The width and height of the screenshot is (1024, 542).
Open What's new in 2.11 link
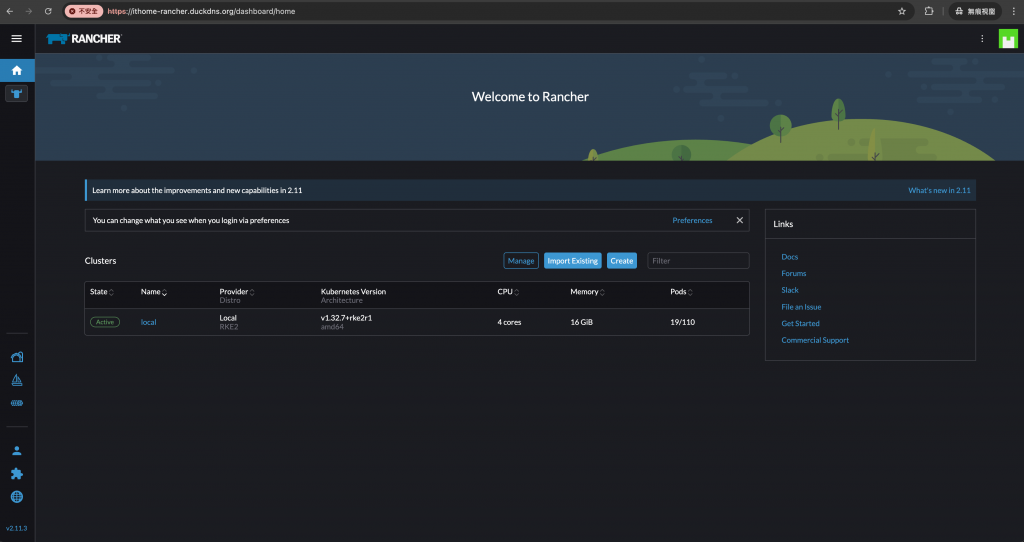coord(939,190)
